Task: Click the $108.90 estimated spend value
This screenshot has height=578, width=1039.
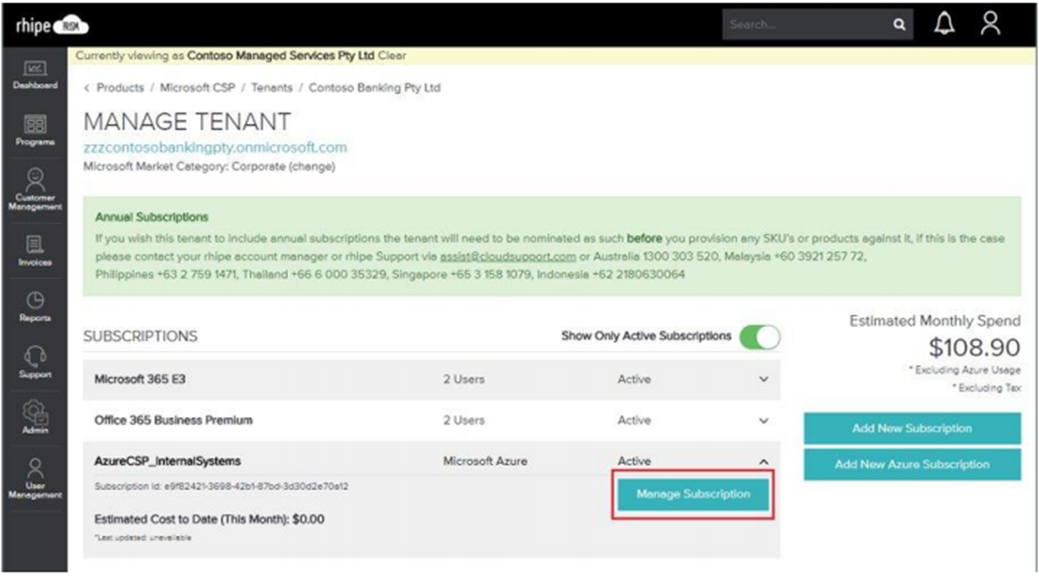Action: (974, 347)
